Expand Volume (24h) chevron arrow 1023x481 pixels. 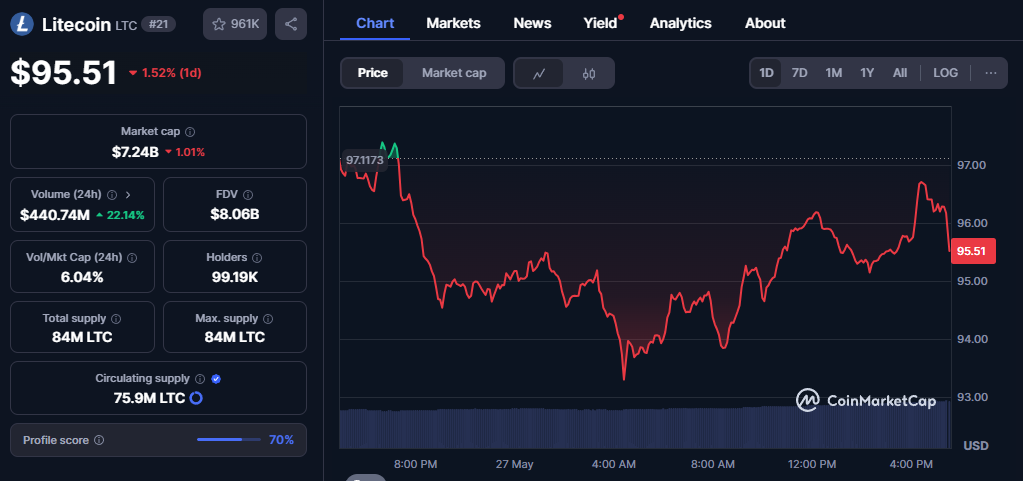(128, 194)
